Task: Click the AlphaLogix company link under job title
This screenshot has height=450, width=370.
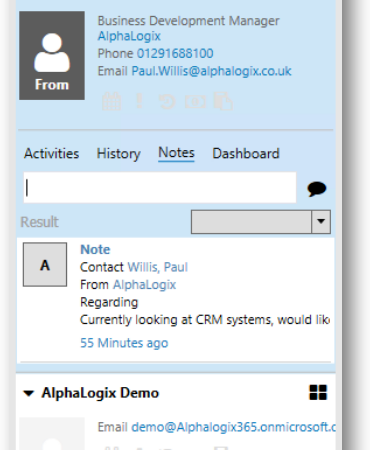Action: tap(129, 36)
